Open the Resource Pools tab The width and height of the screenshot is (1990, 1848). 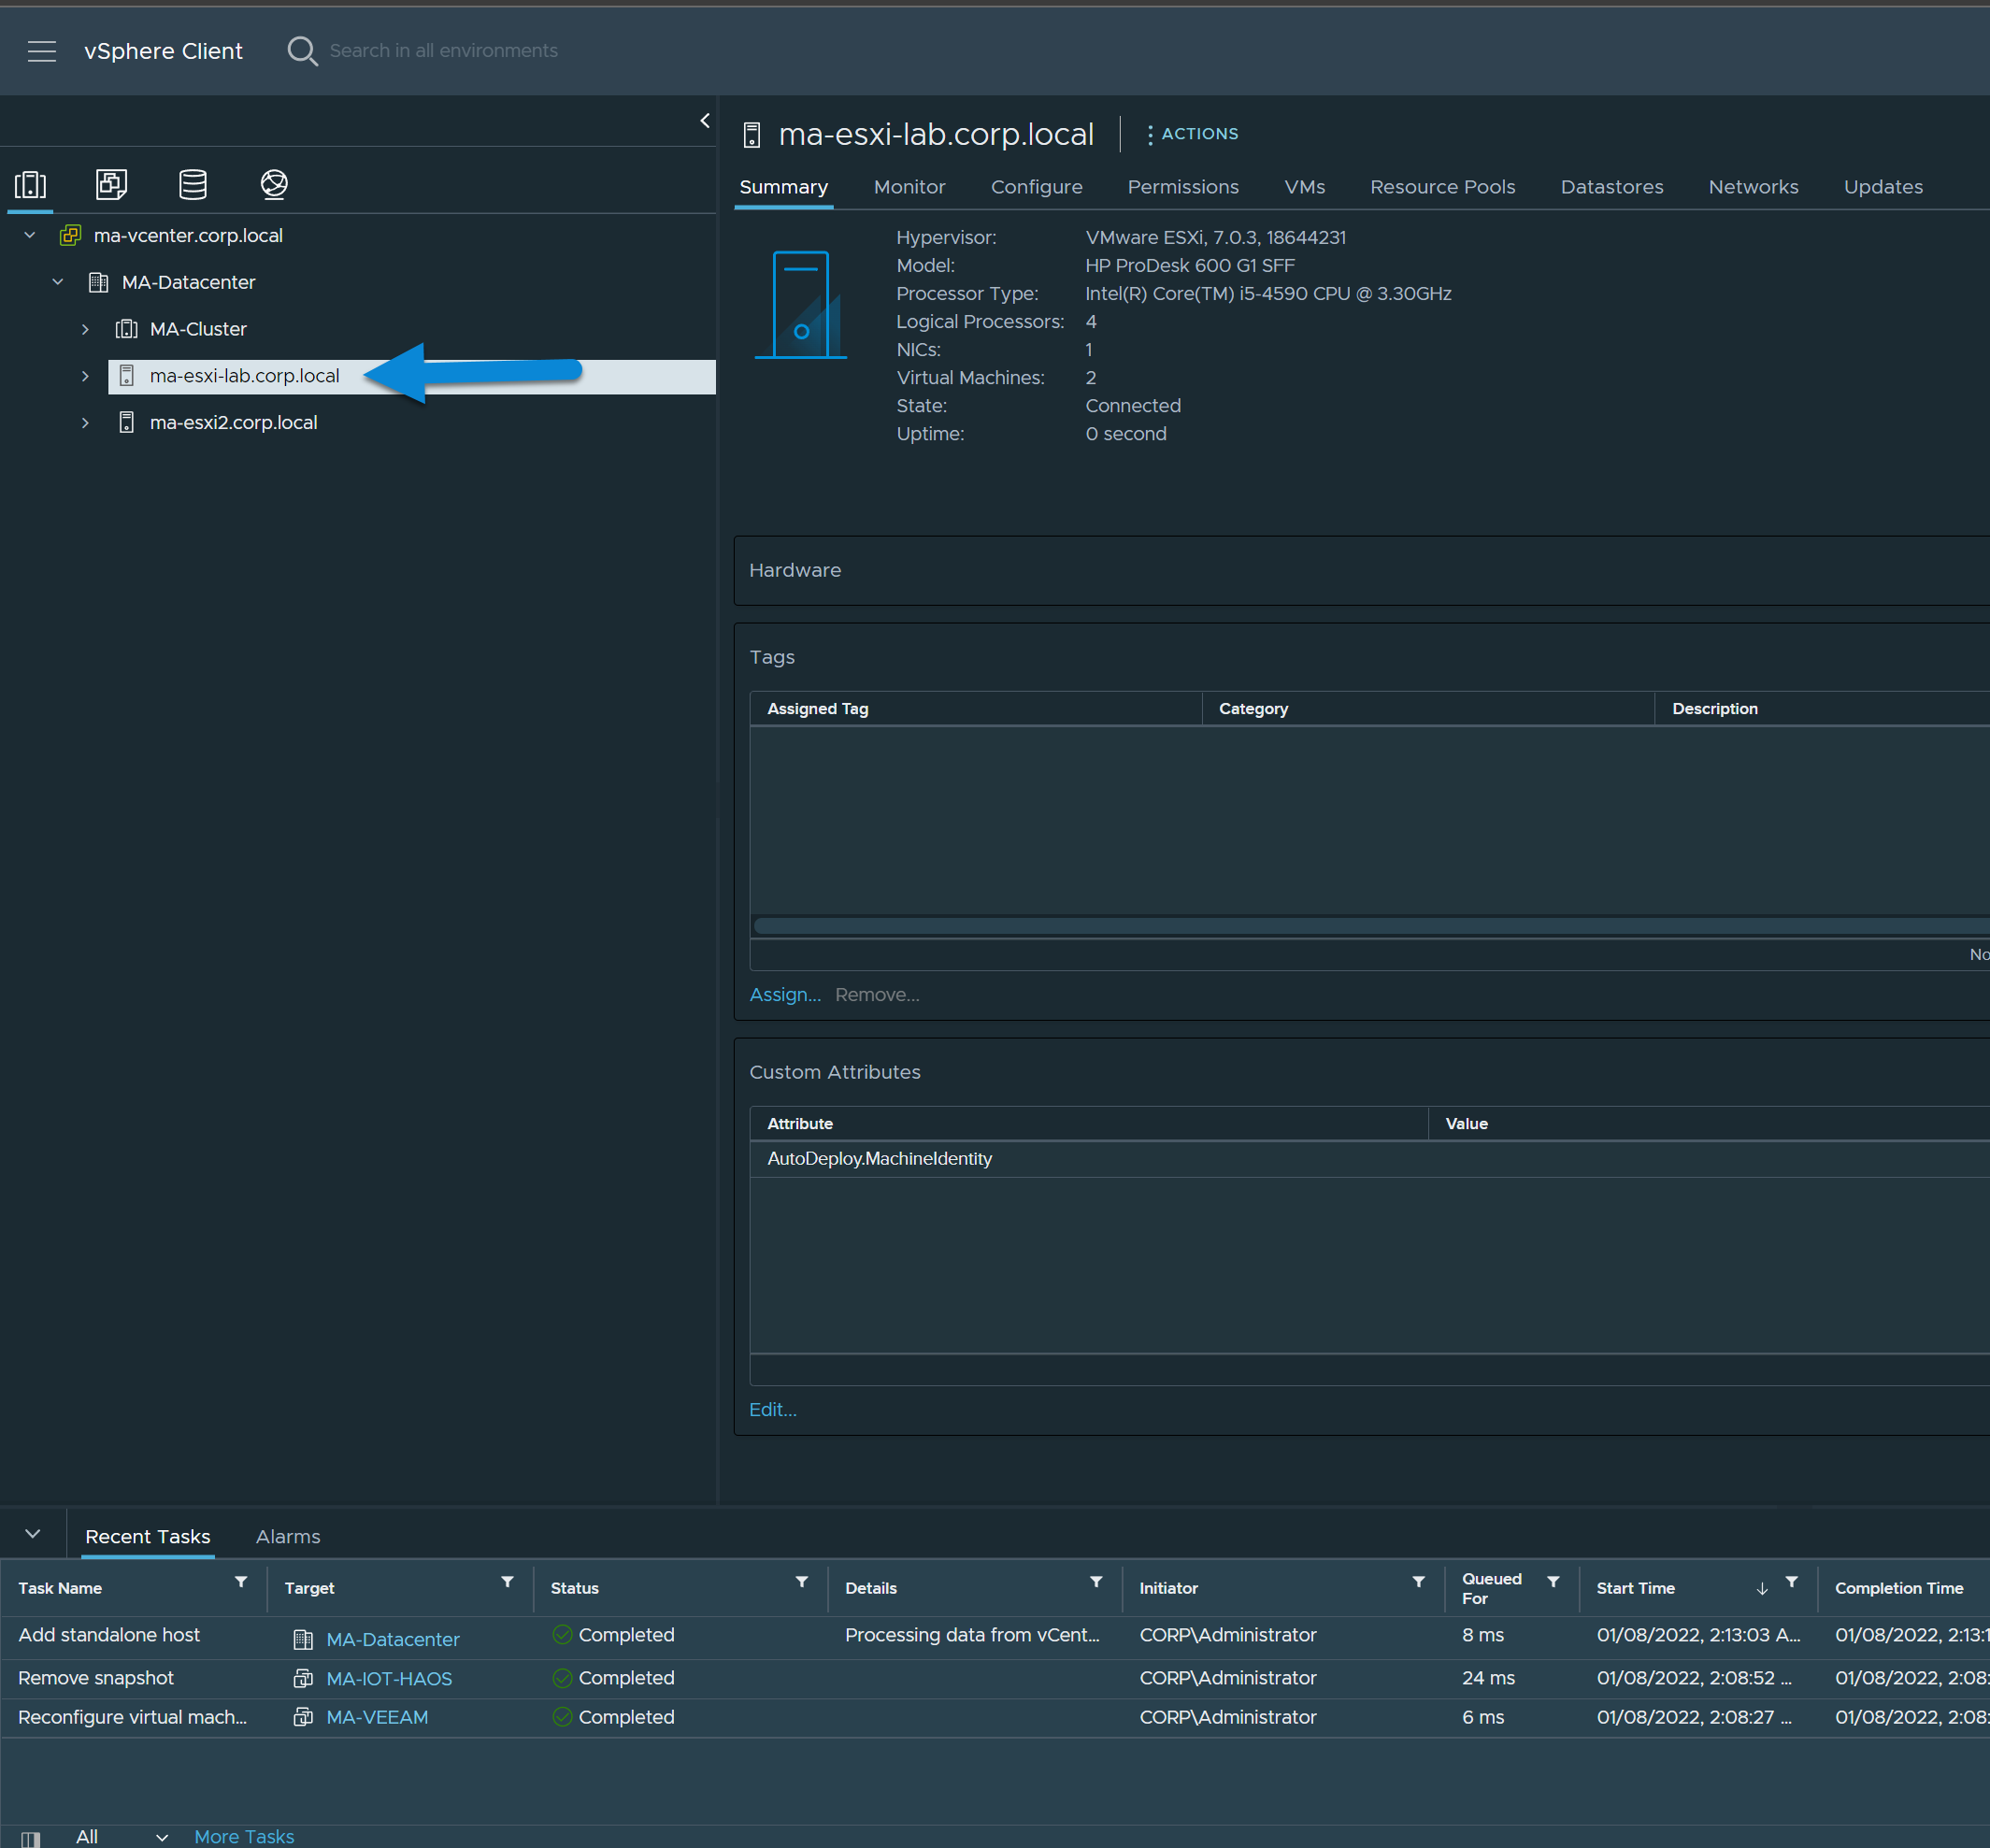[x=1442, y=187]
